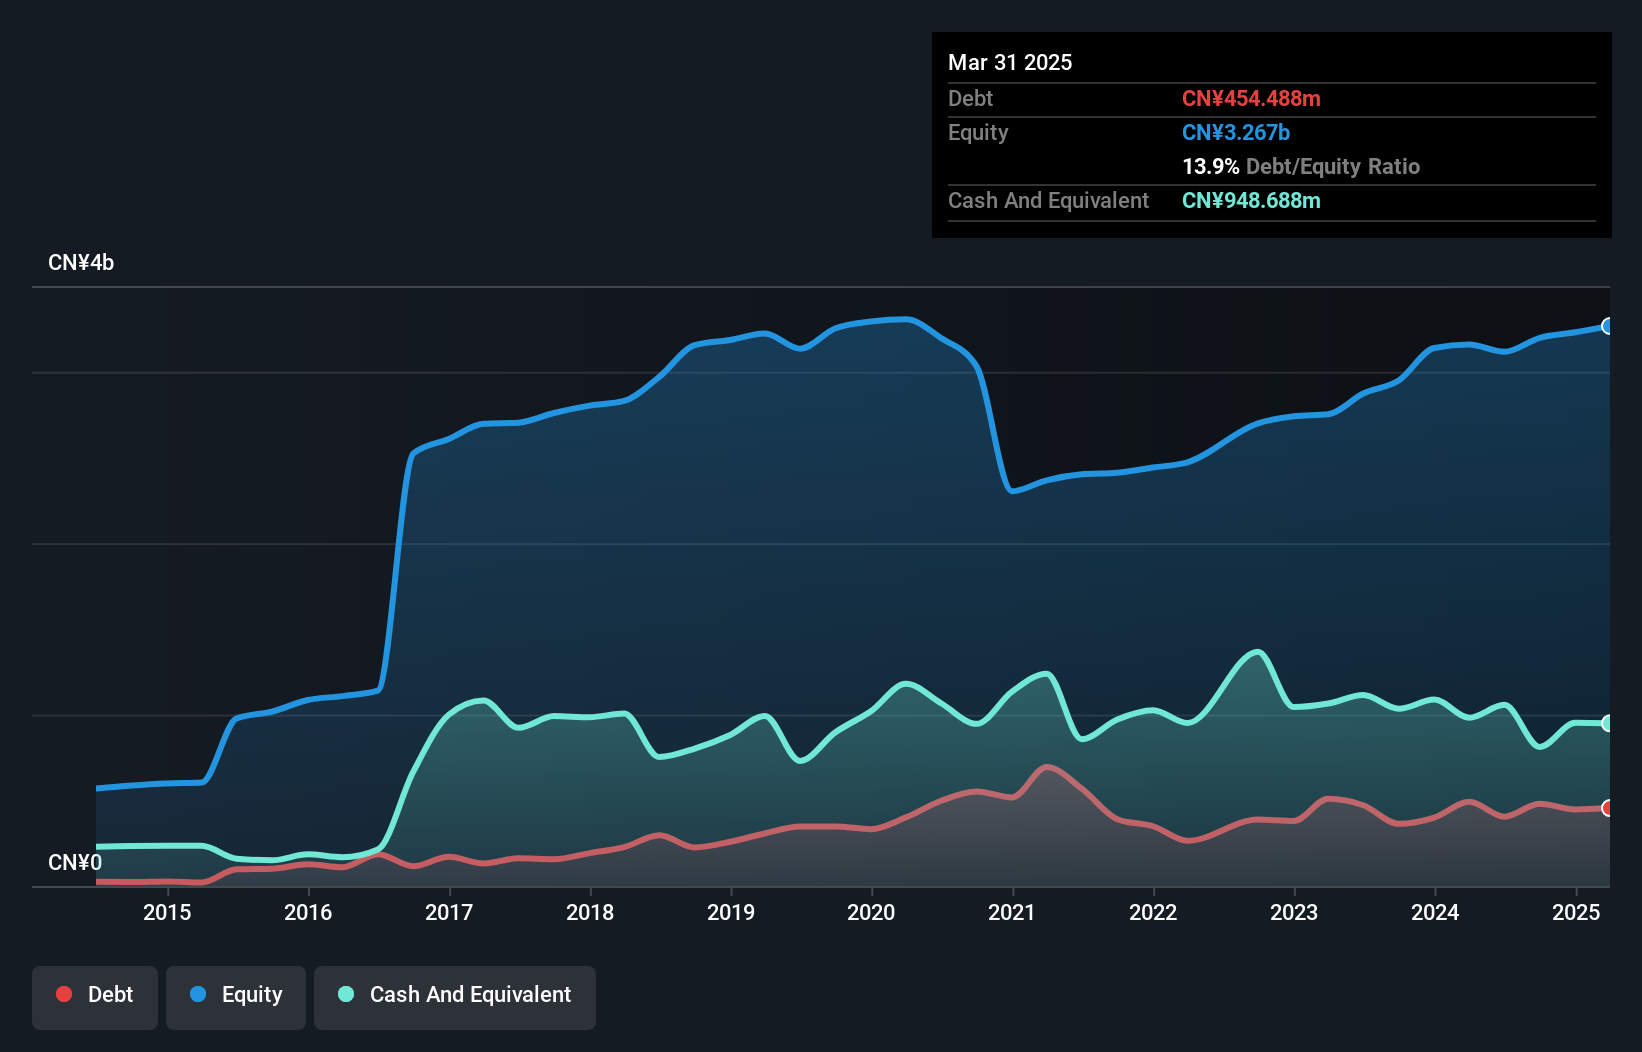
Task: Click the red Debt legend dot
Action: click(x=64, y=994)
